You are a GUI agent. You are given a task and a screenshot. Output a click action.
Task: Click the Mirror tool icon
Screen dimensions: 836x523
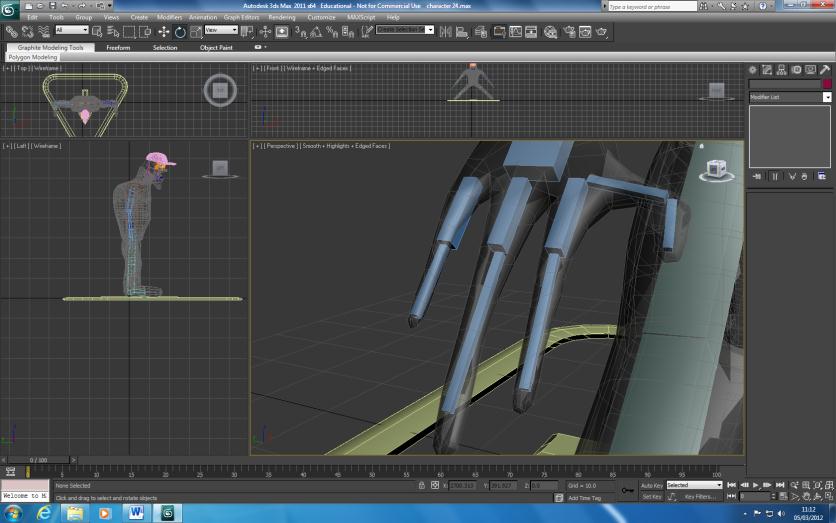(x=445, y=32)
